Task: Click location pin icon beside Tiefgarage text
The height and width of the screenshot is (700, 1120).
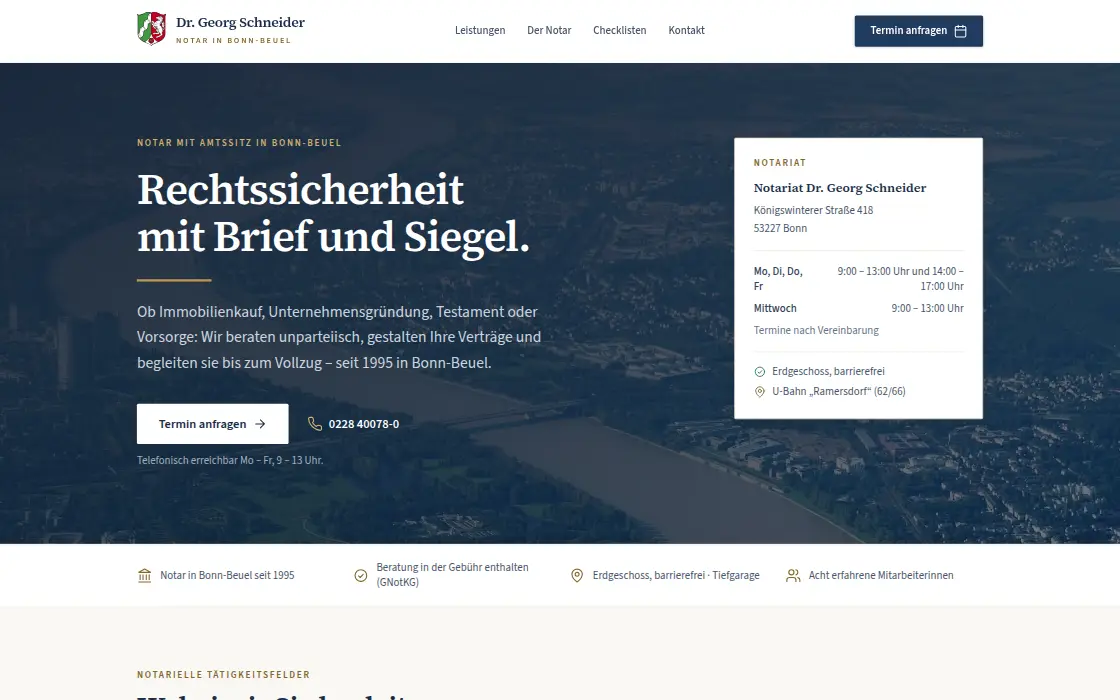Action: point(576,575)
